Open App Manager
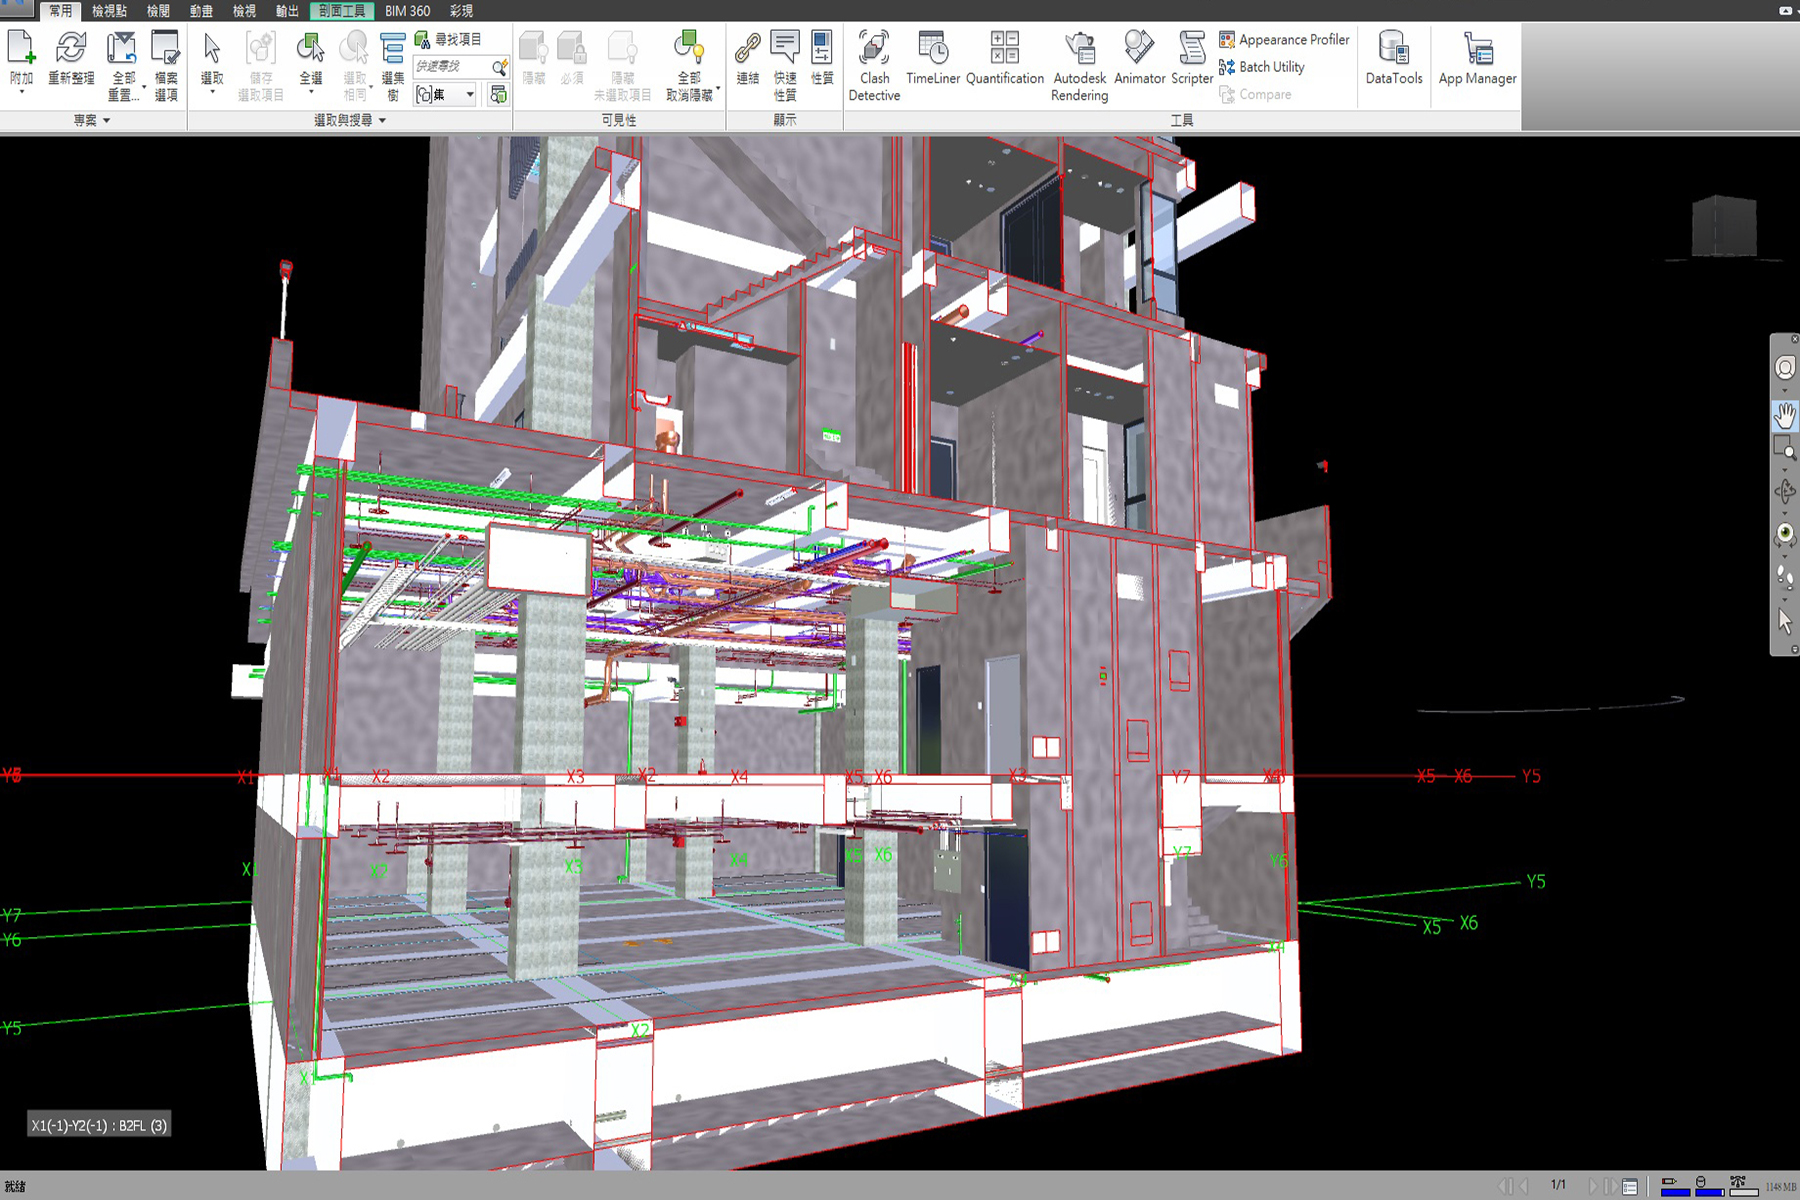Image resolution: width=1800 pixels, height=1200 pixels. click(x=1477, y=58)
